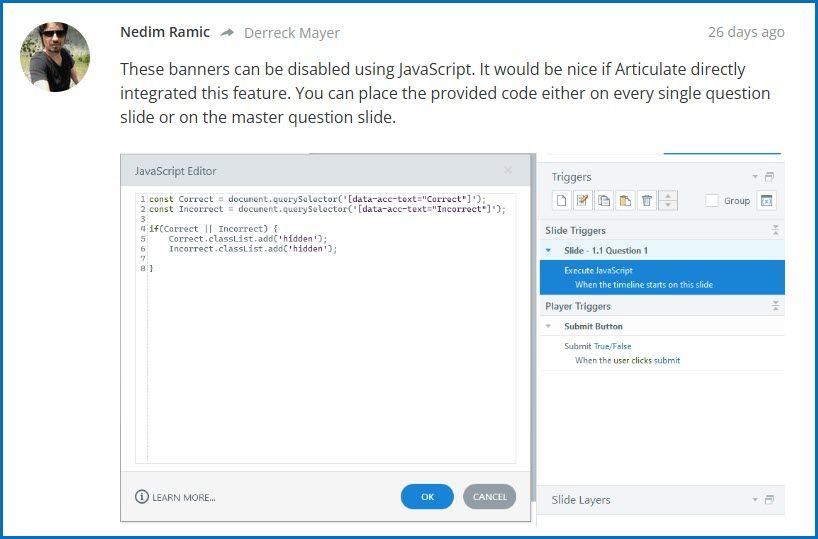This screenshot has height=539, width=818.
Task: Delete the selected trigger with trash icon
Action: (647, 201)
